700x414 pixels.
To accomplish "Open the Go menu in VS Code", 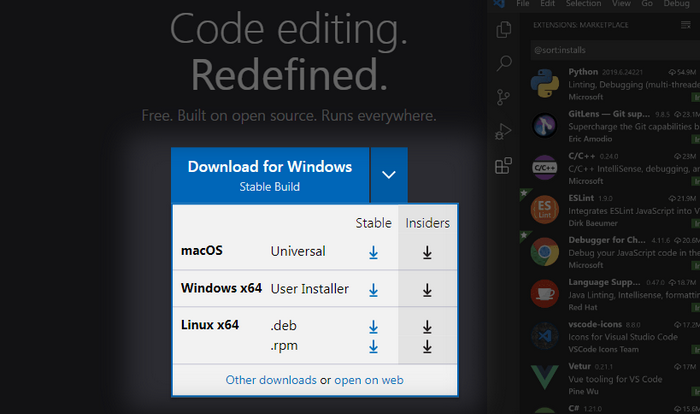I will click(x=647, y=4).
